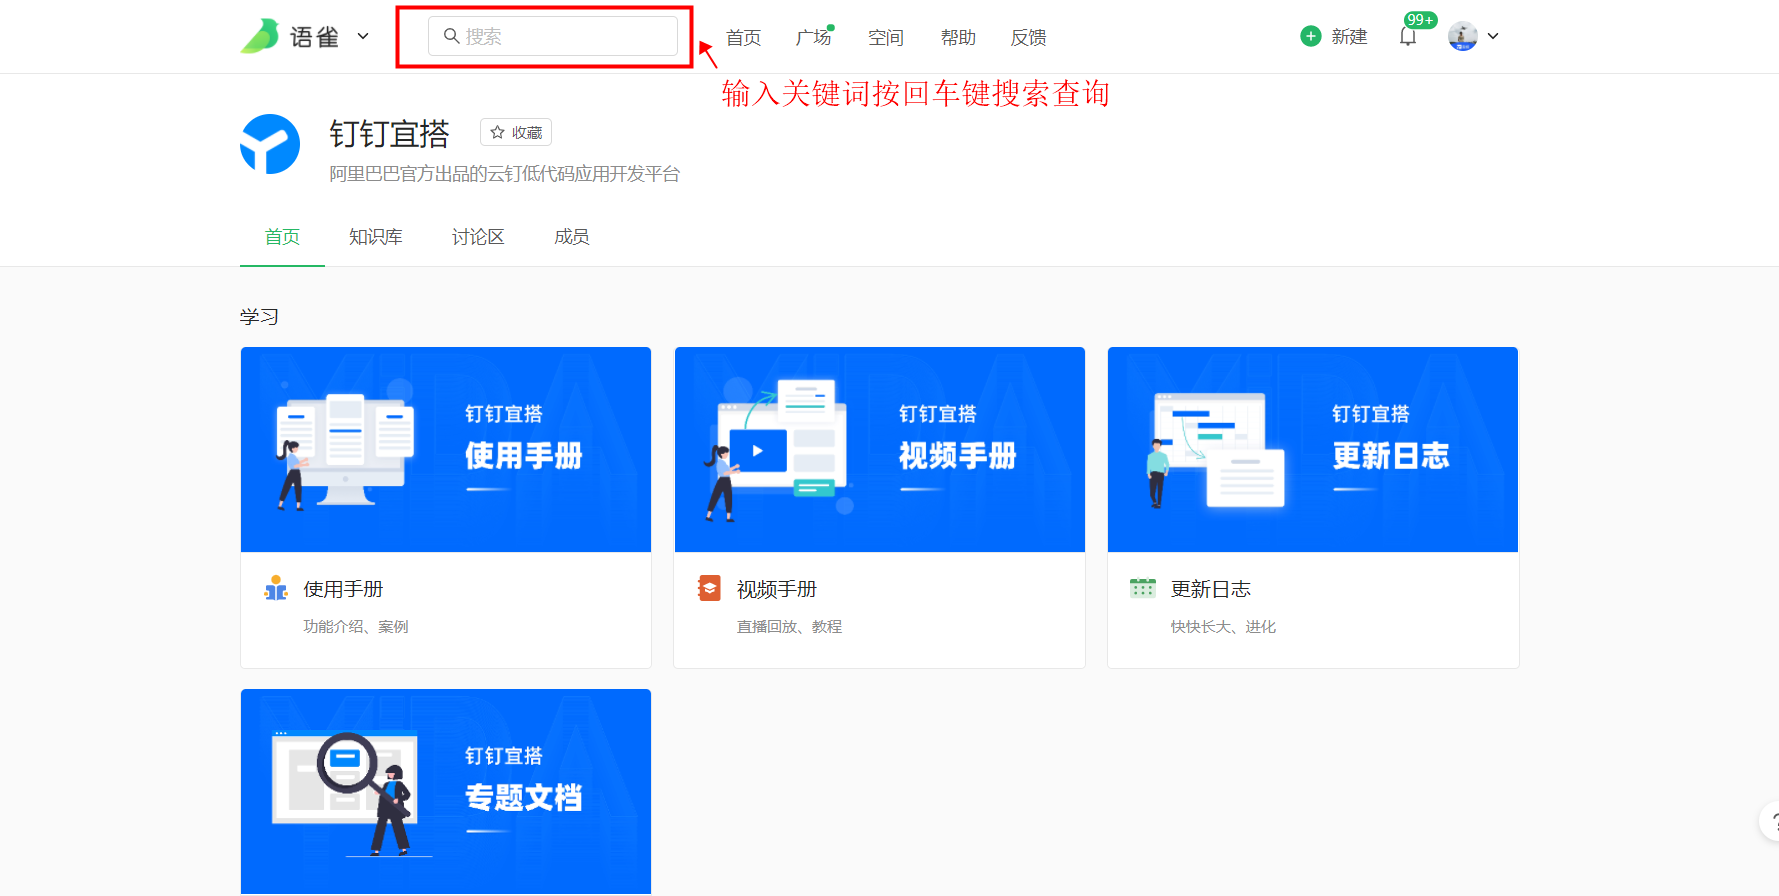Viewport: 1779px width, 896px height.
Task: Click the 钉钉宜搭 team name heading
Action: pos(389,133)
